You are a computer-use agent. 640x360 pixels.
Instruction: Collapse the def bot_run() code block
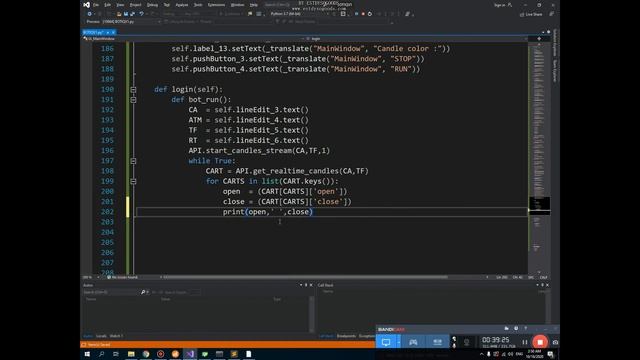tap(133, 100)
